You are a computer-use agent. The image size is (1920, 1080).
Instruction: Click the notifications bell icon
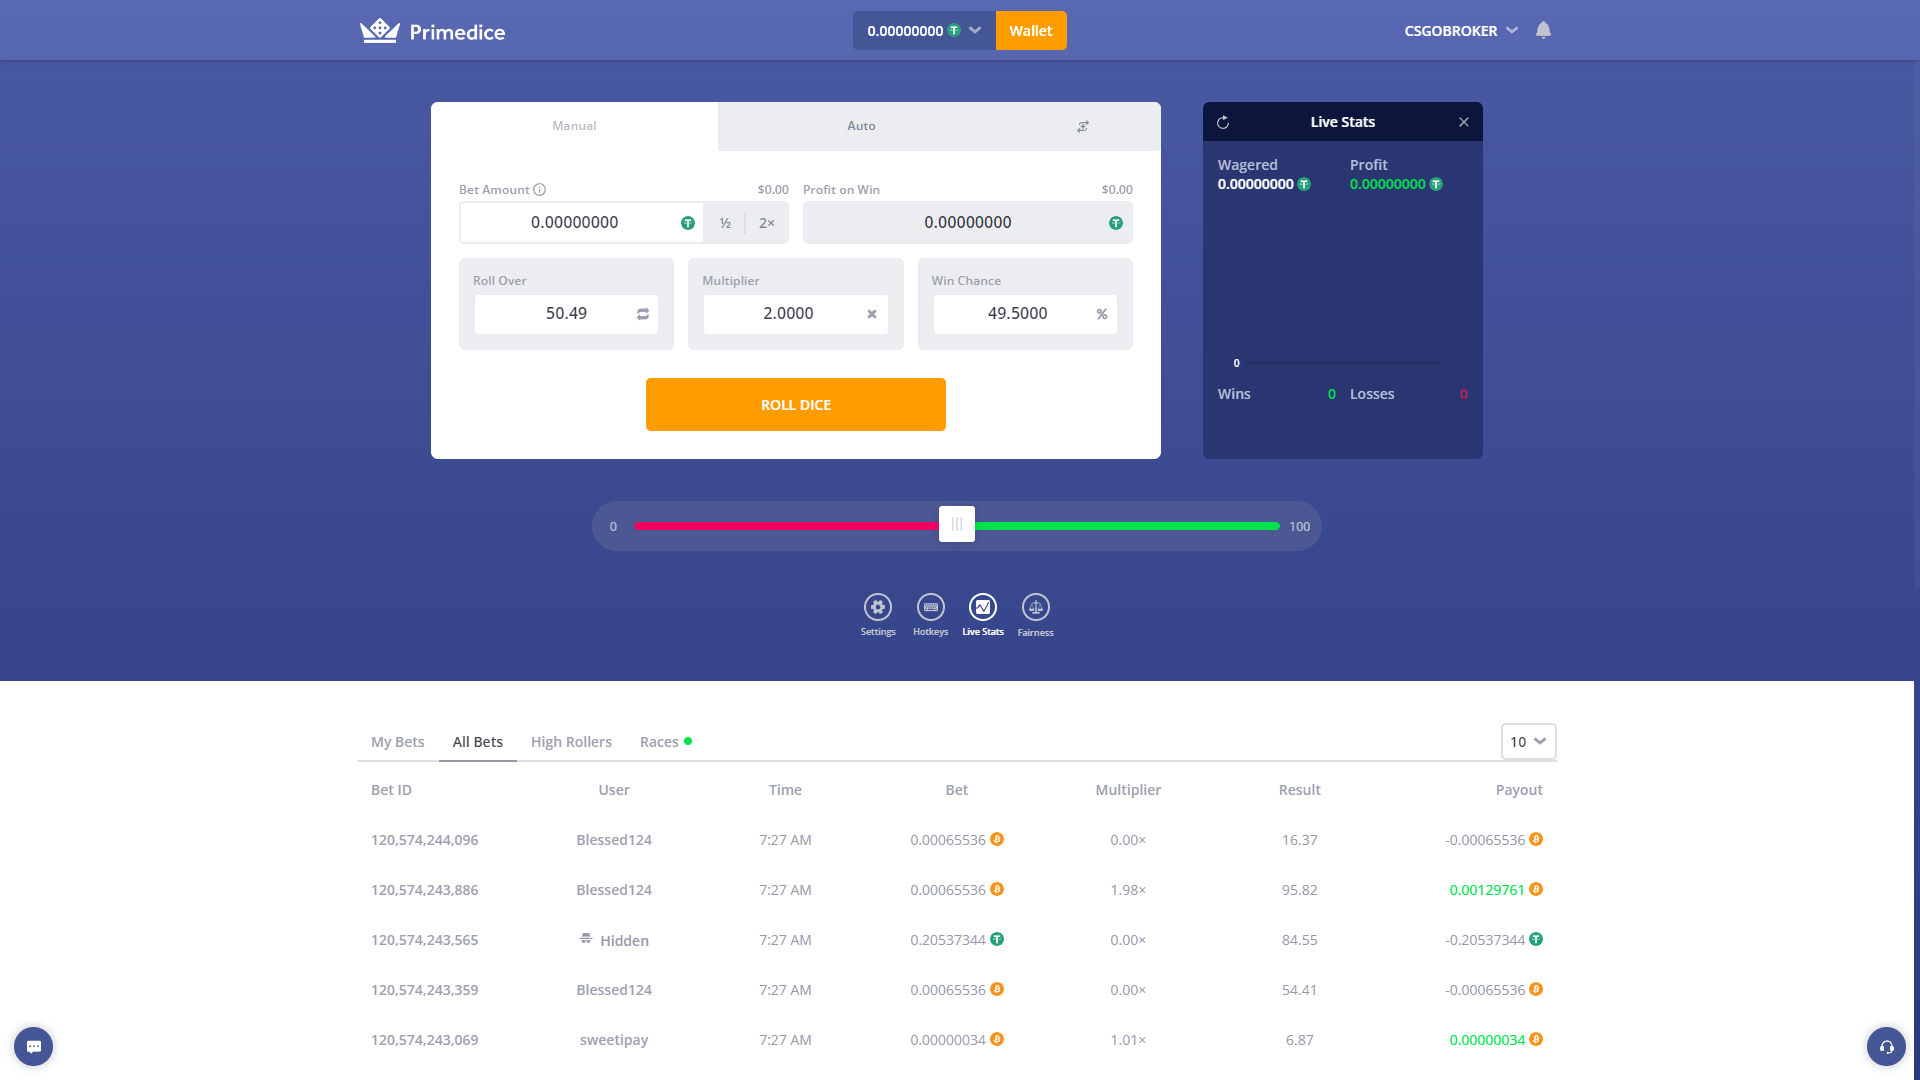pyautogui.click(x=1543, y=30)
